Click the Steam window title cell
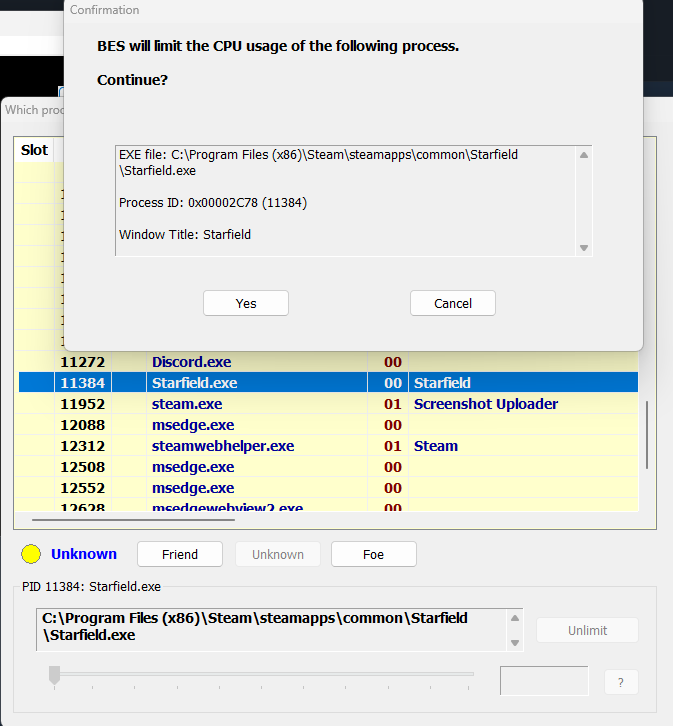 [x=523, y=446]
